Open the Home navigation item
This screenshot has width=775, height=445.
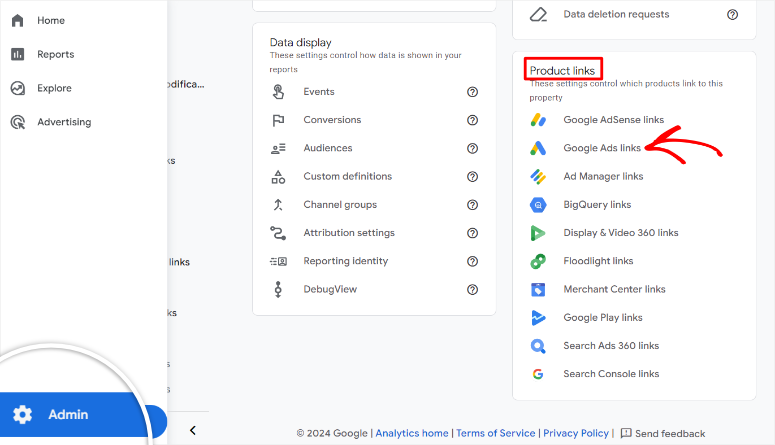point(51,20)
